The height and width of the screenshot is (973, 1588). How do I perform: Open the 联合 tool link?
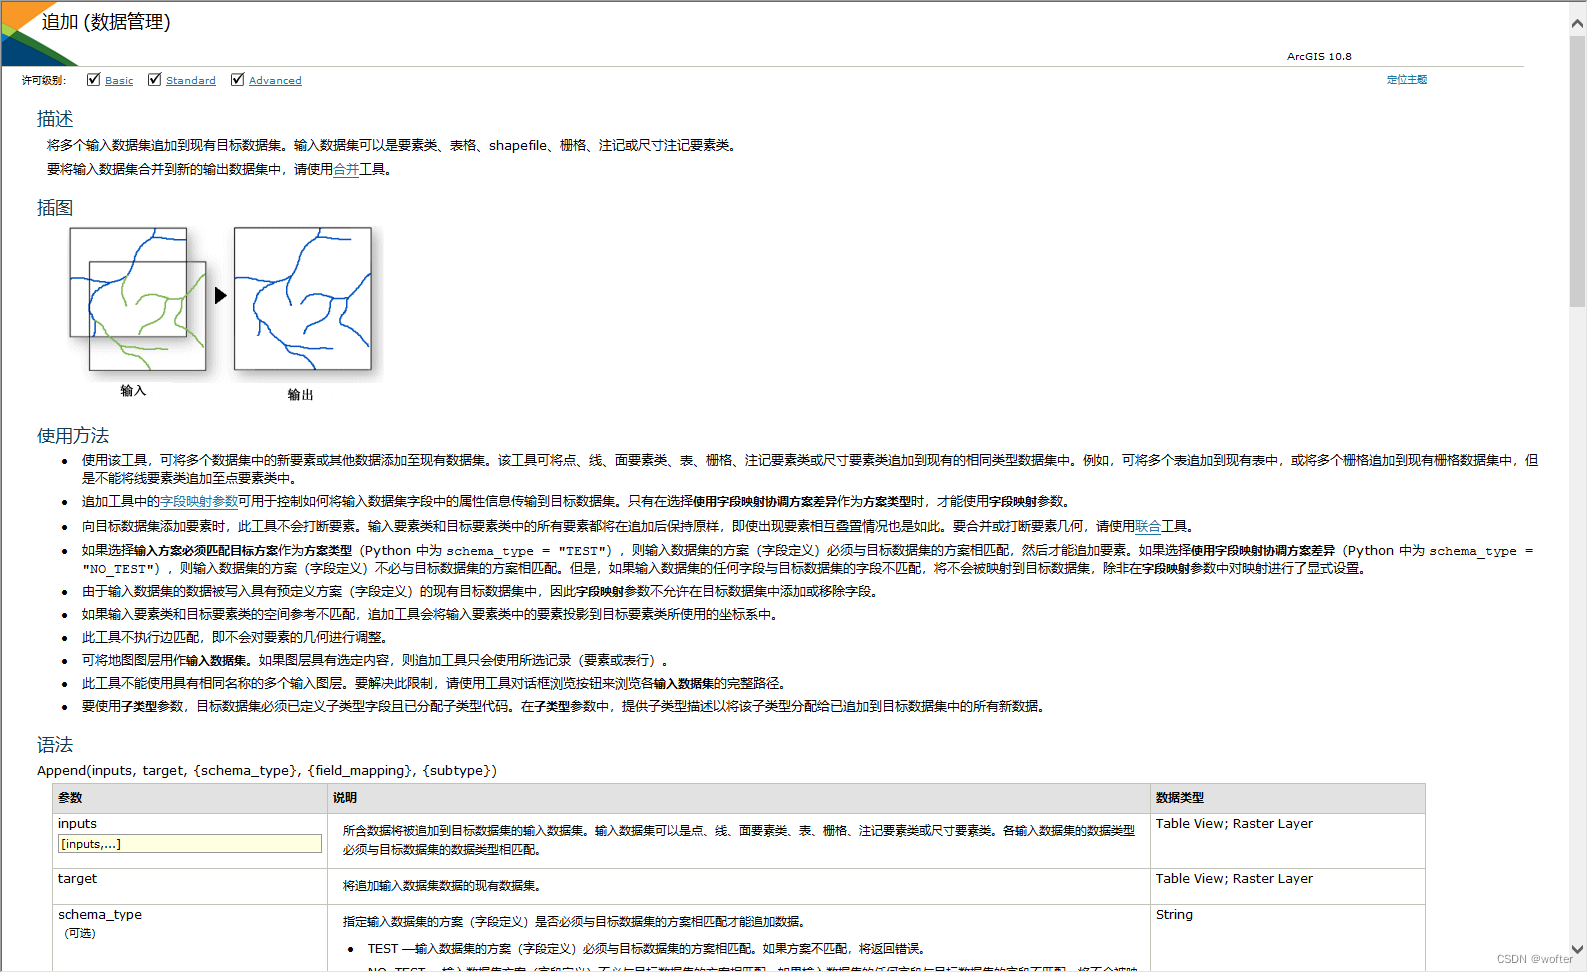(x=1148, y=526)
